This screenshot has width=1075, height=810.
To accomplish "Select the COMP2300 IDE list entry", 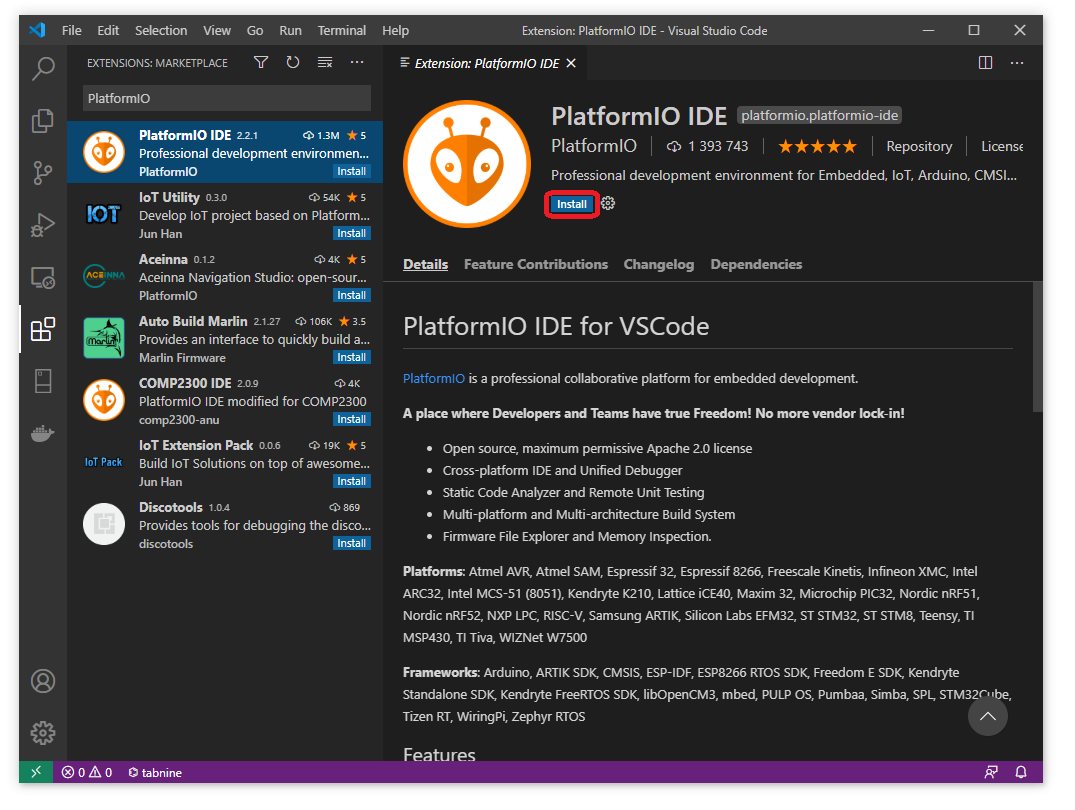I will click(225, 401).
